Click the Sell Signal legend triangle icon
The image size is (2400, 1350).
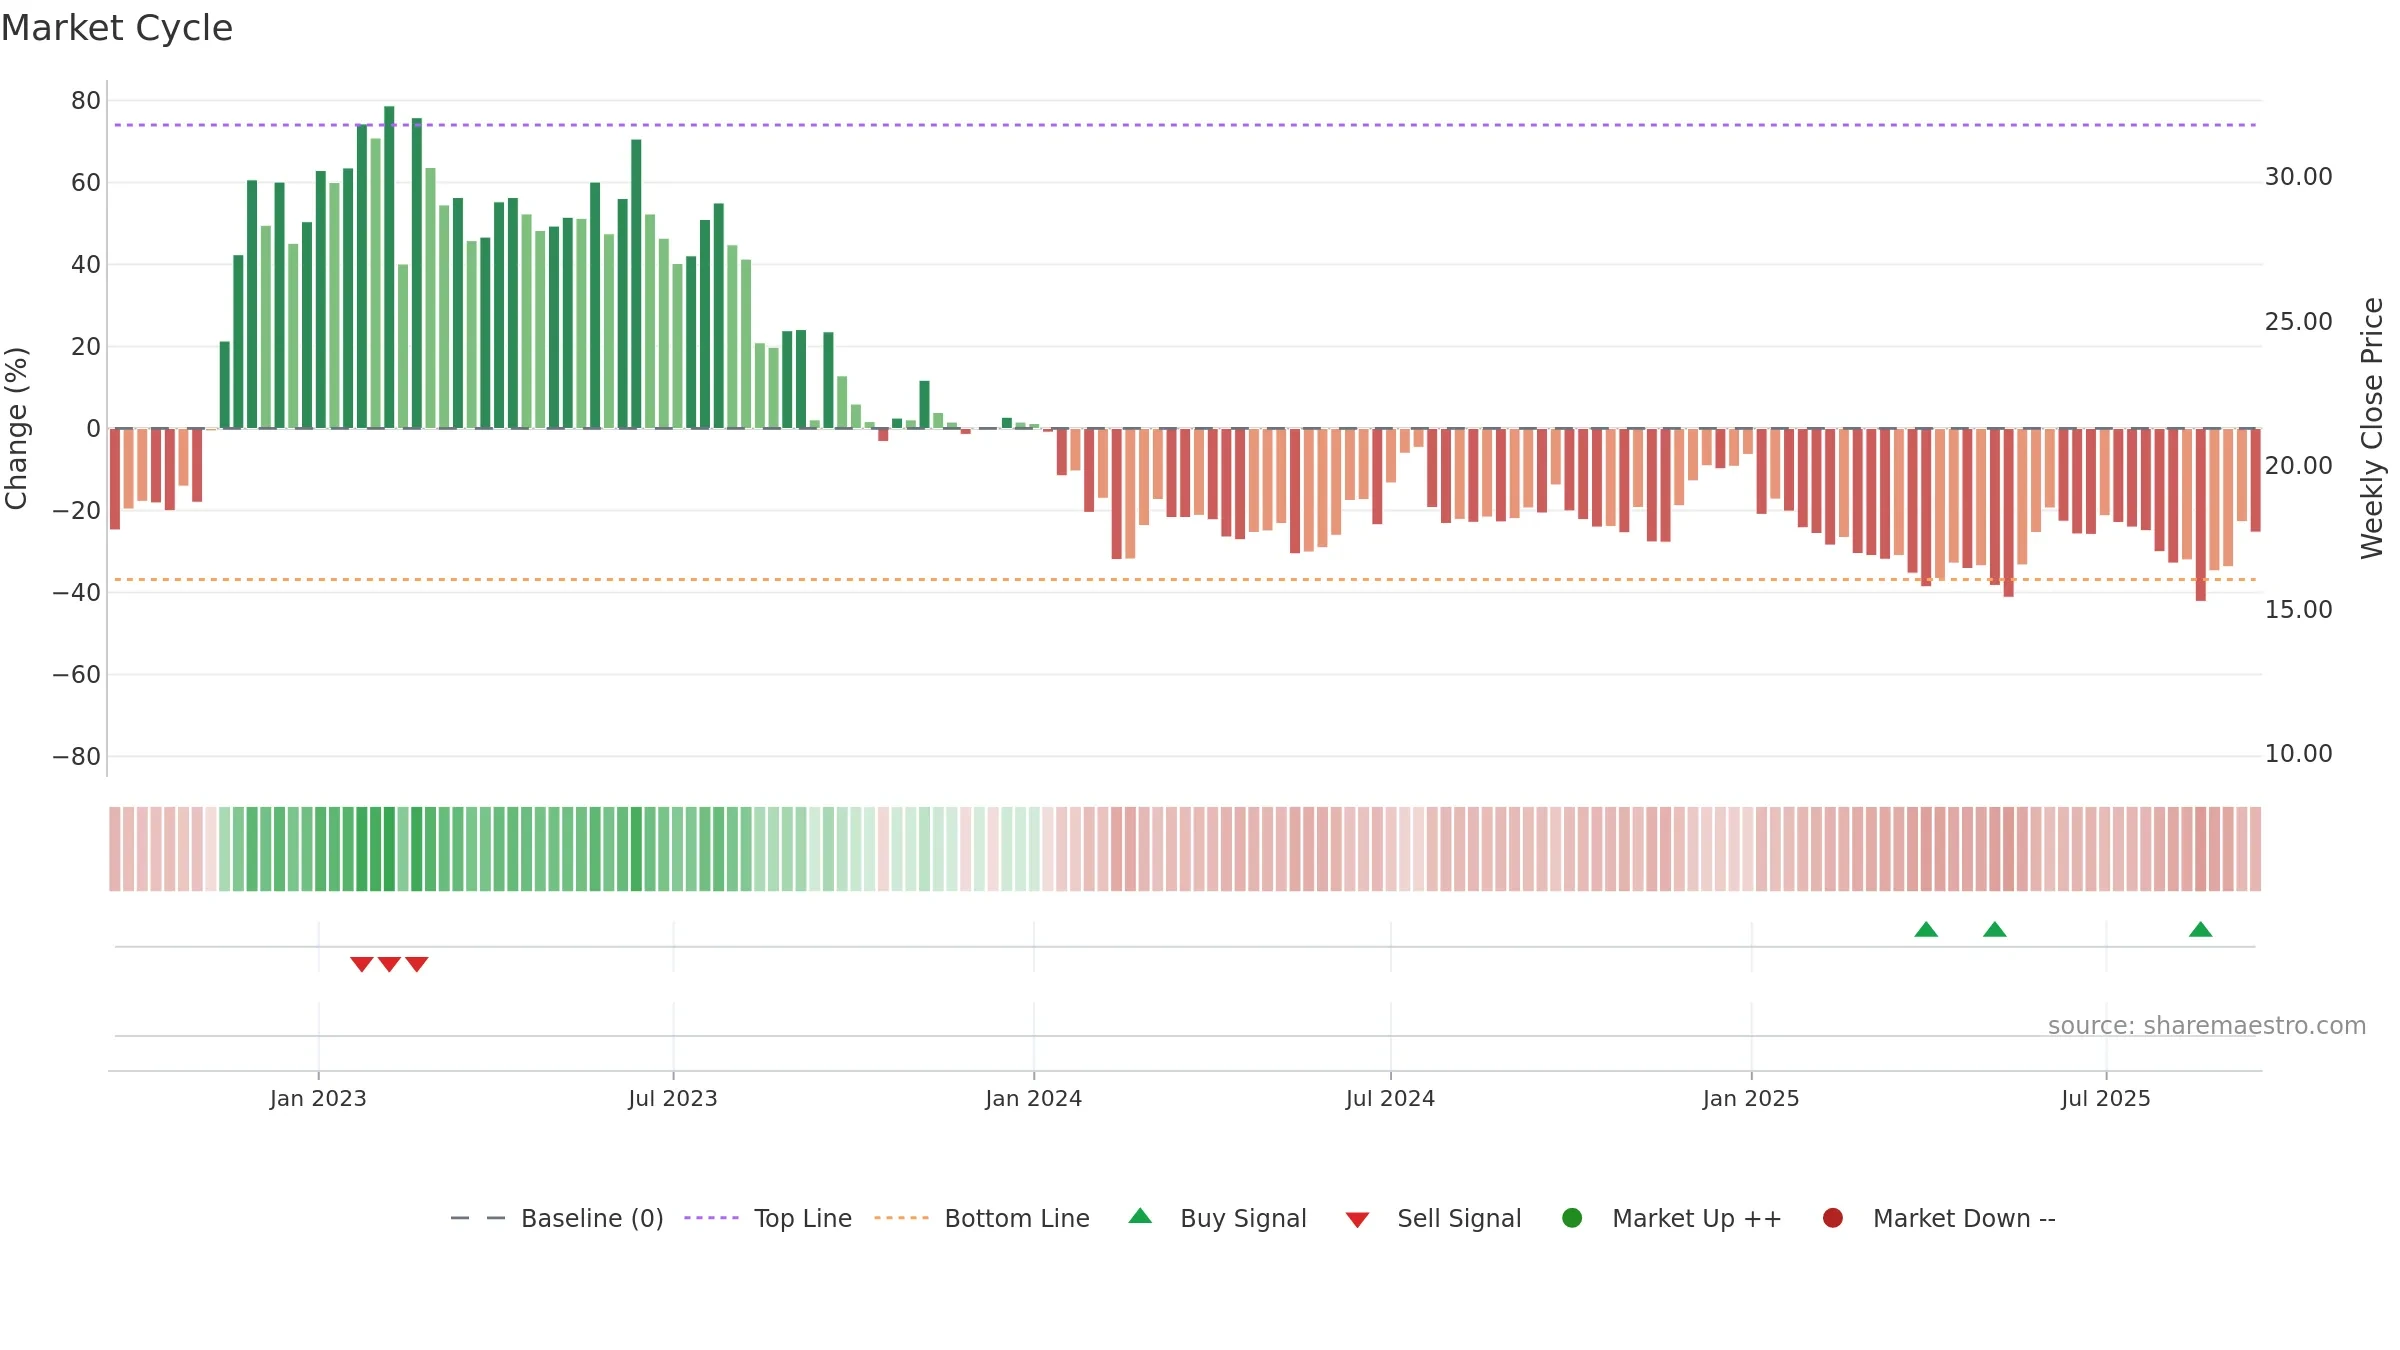point(1357,1220)
